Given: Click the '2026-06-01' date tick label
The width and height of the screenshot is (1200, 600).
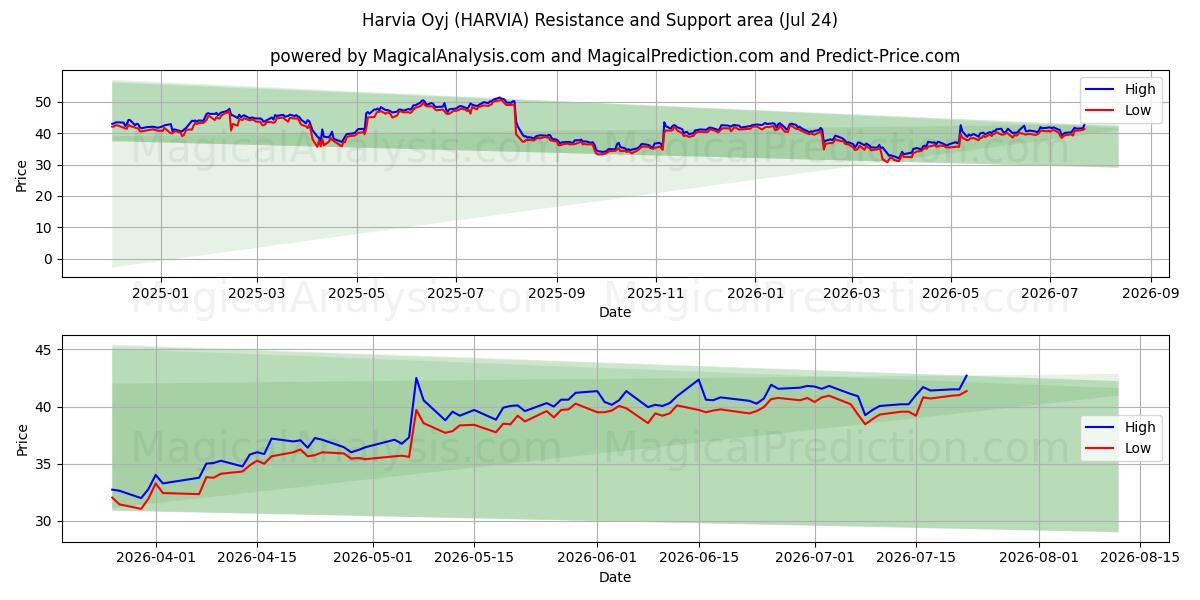Looking at the screenshot, I should click(598, 558).
